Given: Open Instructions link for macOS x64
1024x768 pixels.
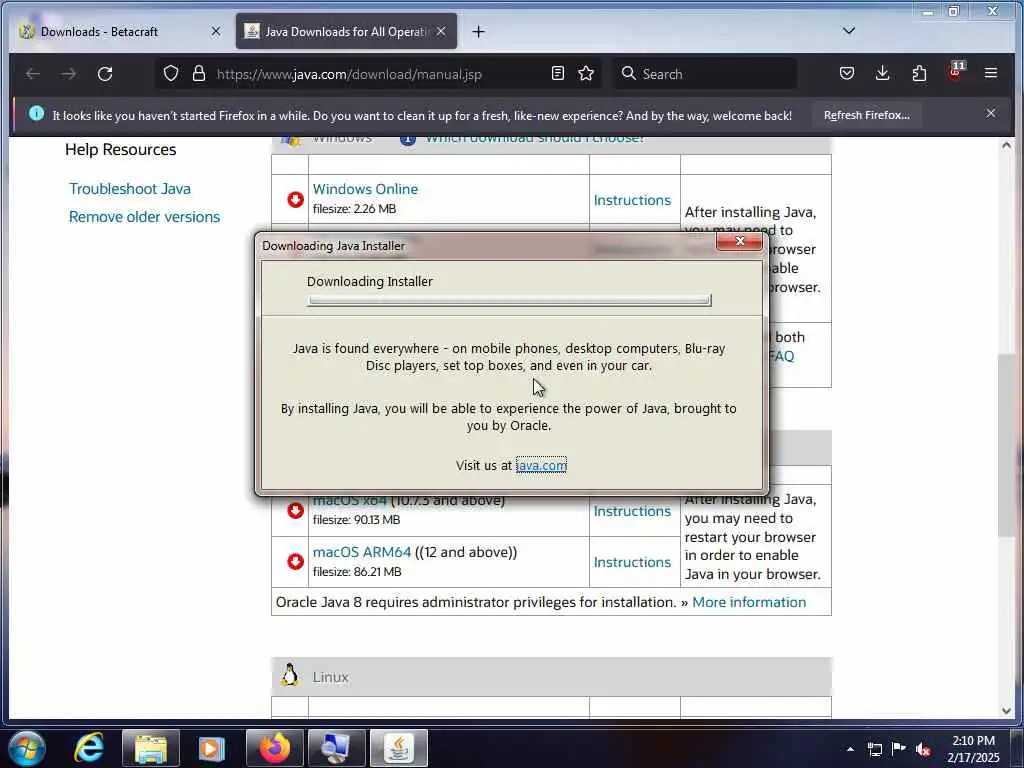Looking at the screenshot, I should coord(632,511).
